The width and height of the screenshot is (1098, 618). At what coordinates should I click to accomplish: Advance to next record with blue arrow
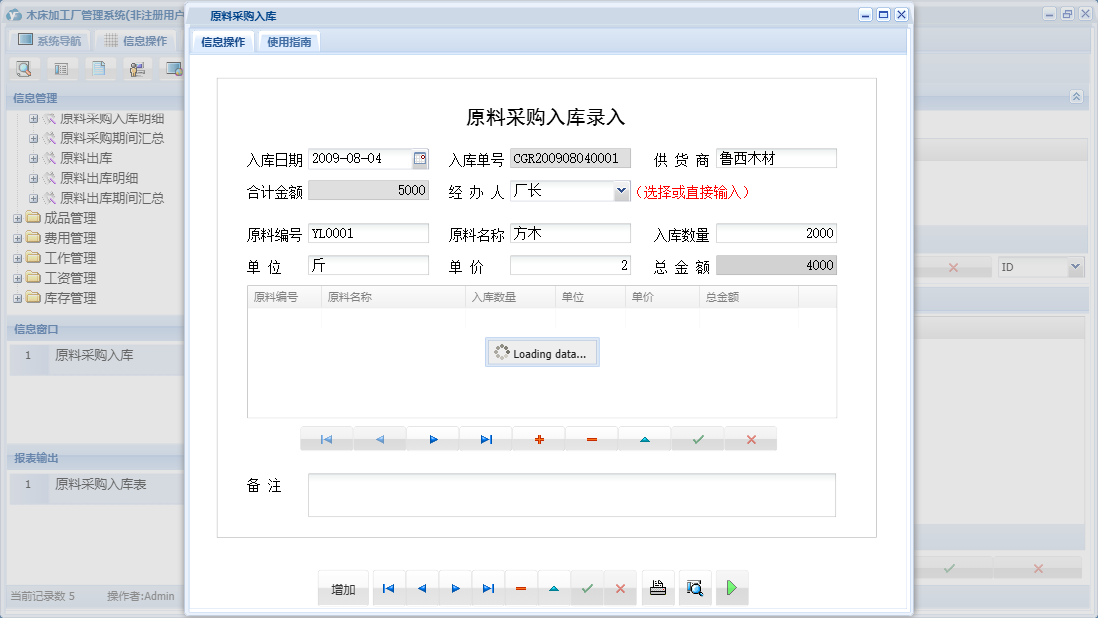point(433,438)
